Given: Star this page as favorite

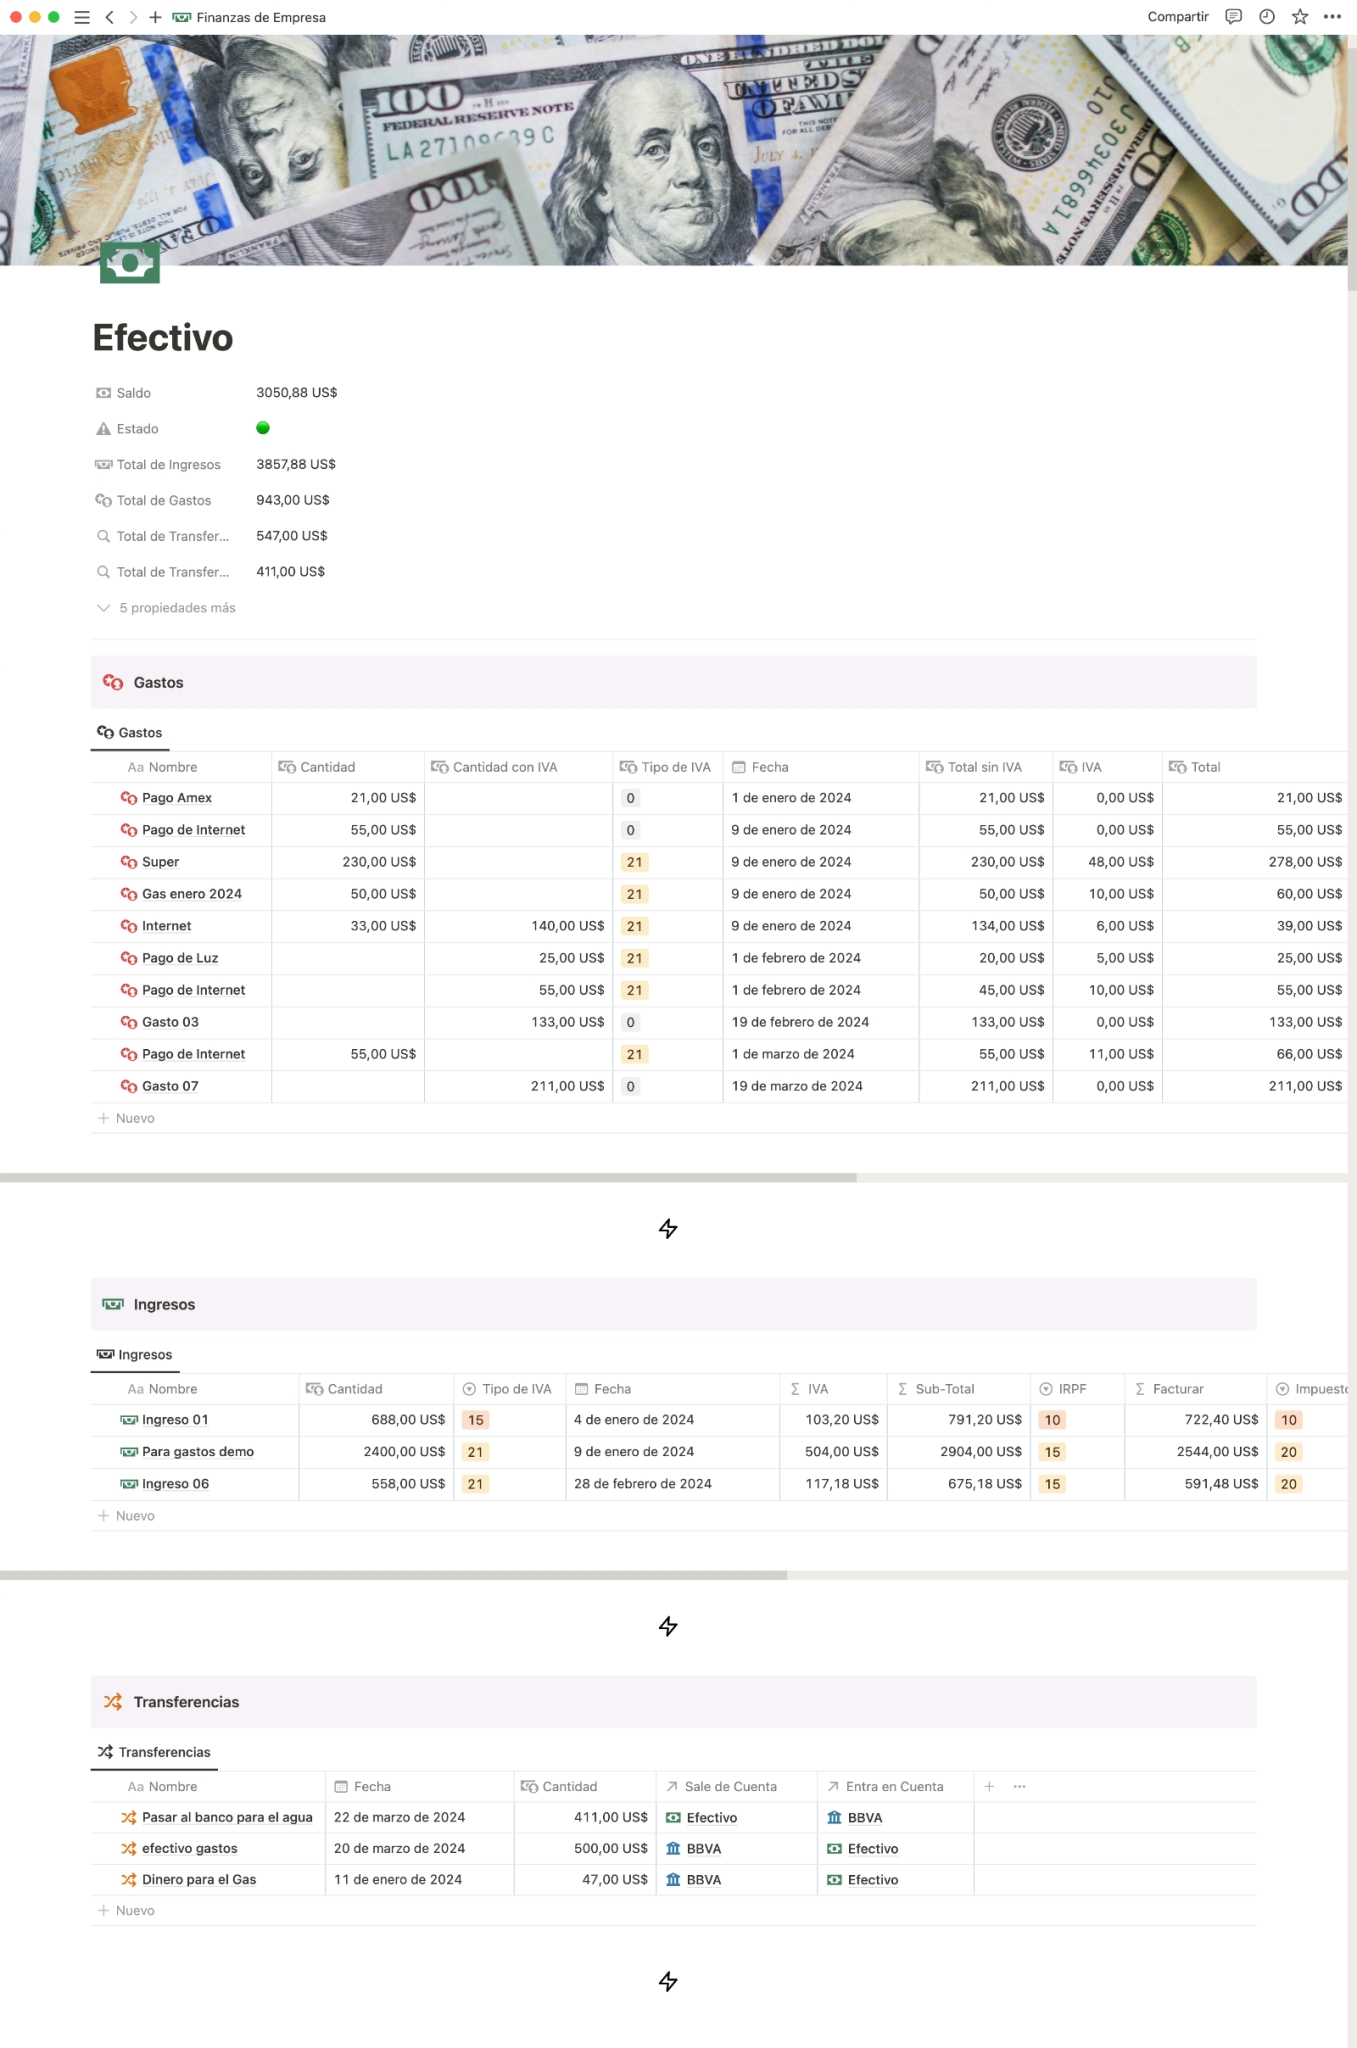Looking at the screenshot, I should 1299,17.
